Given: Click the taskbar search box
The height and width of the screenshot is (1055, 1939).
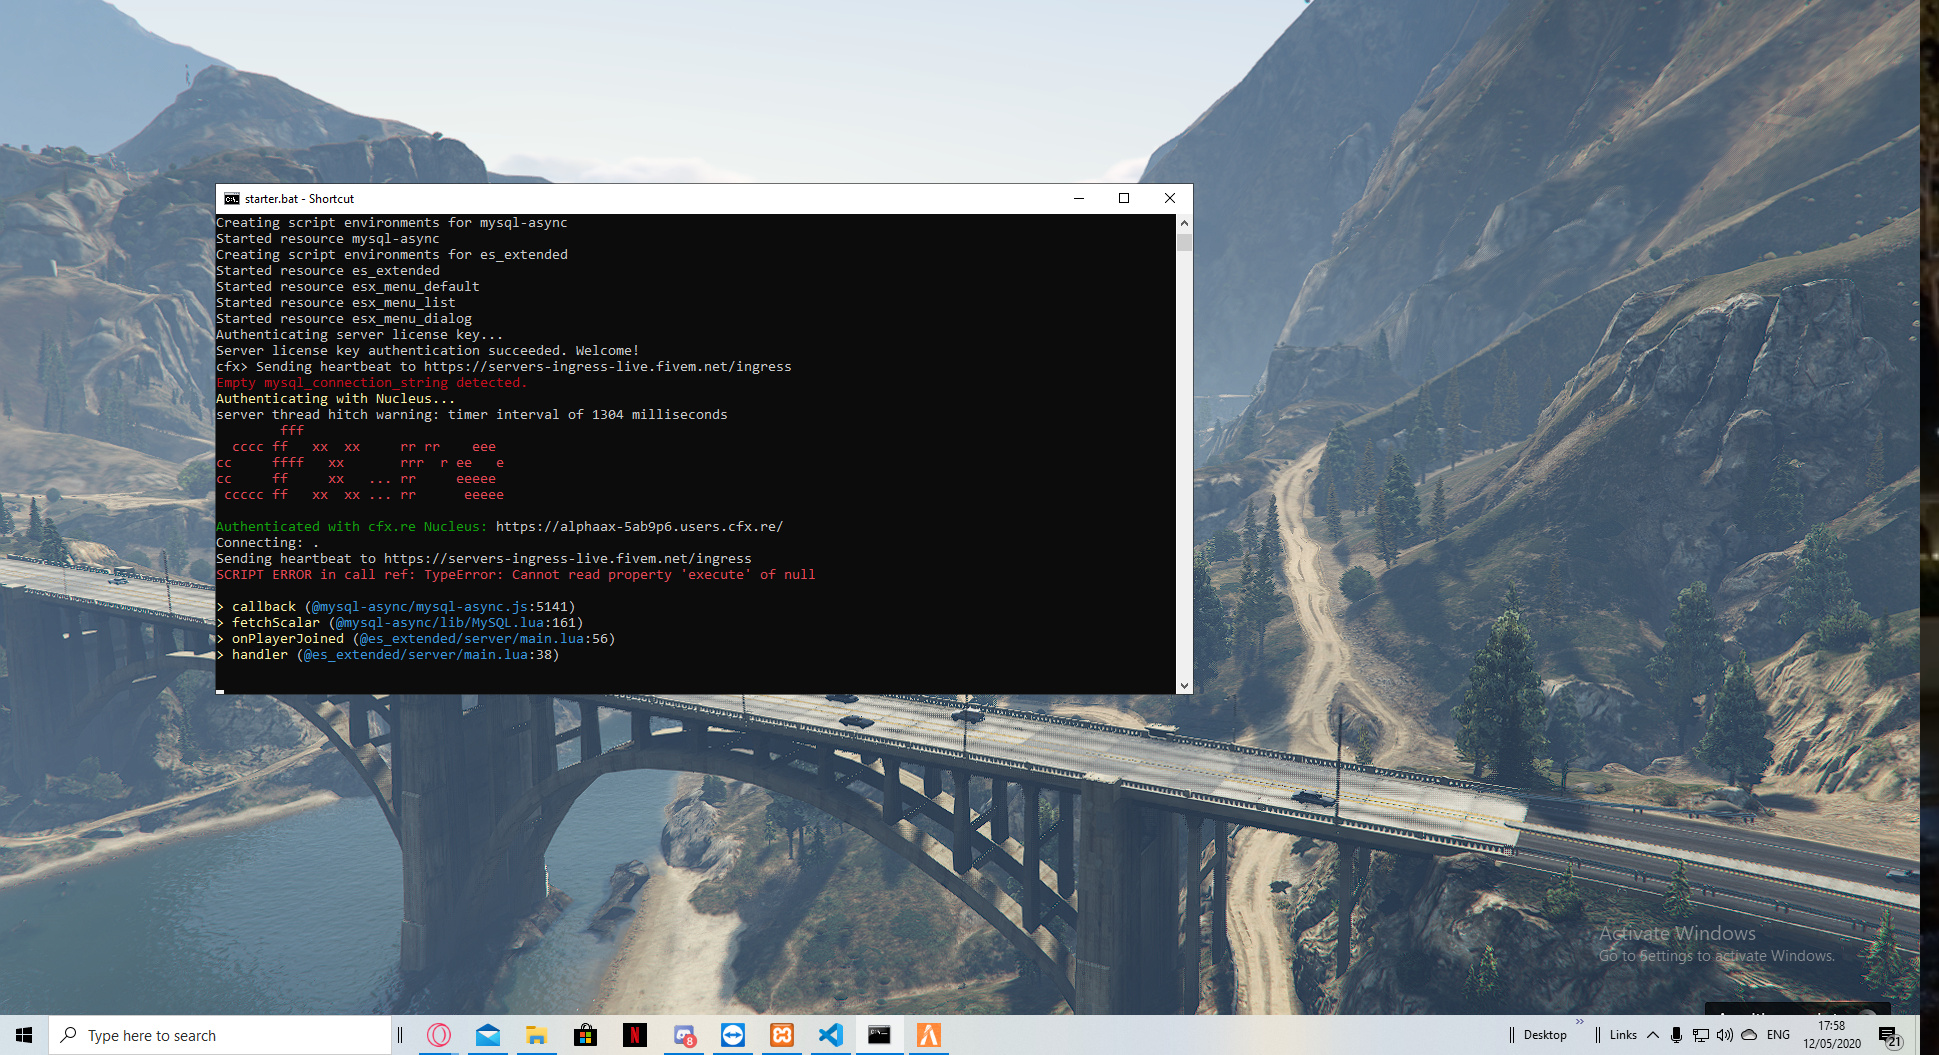Looking at the screenshot, I should coord(220,1035).
